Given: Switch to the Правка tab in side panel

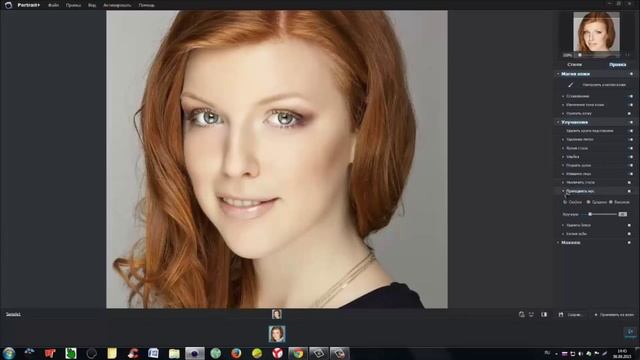Looking at the screenshot, I should [618, 64].
